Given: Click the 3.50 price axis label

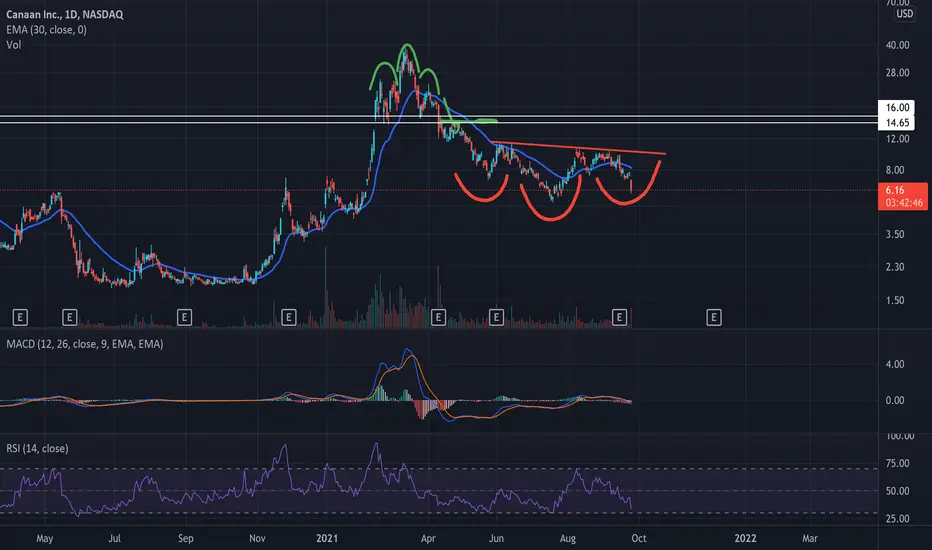Looking at the screenshot, I should [895, 234].
